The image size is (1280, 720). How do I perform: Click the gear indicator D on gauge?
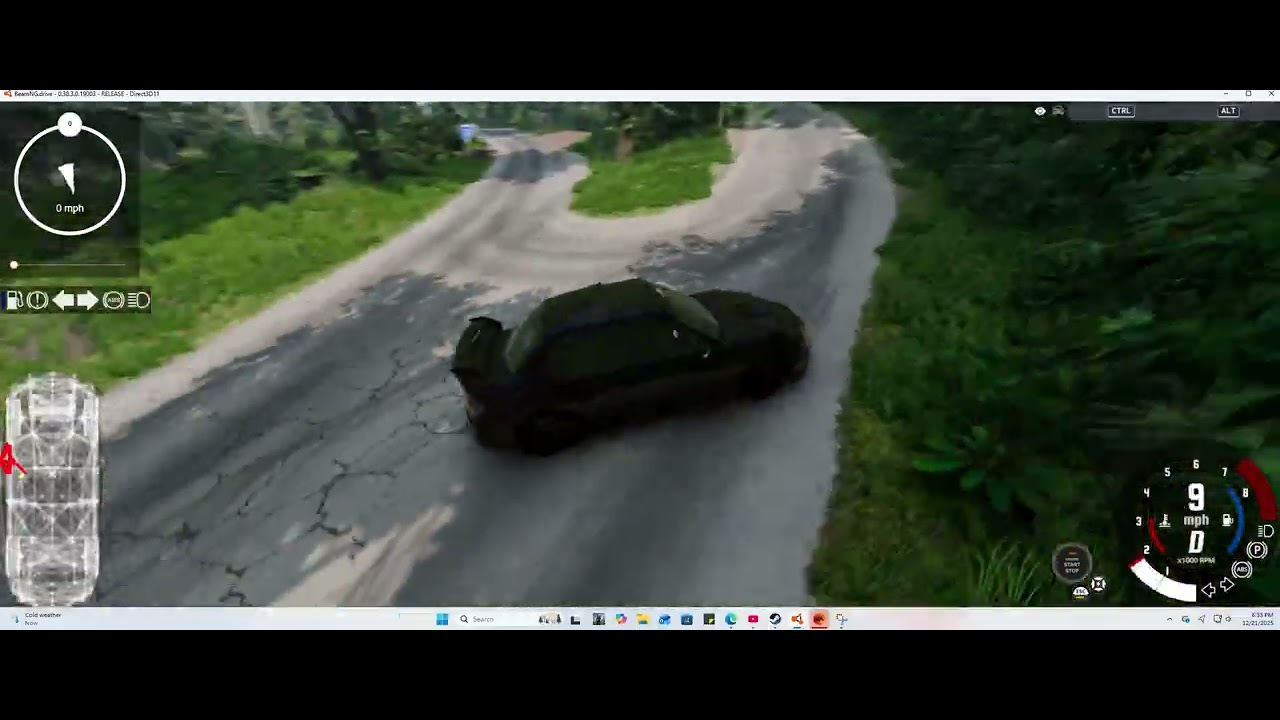point(1196,542)
